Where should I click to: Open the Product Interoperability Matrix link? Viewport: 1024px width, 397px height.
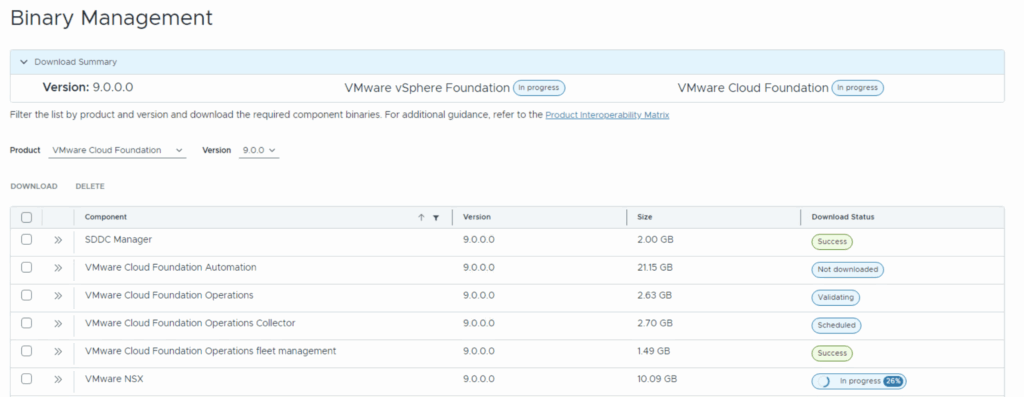[x=607, y=115]
